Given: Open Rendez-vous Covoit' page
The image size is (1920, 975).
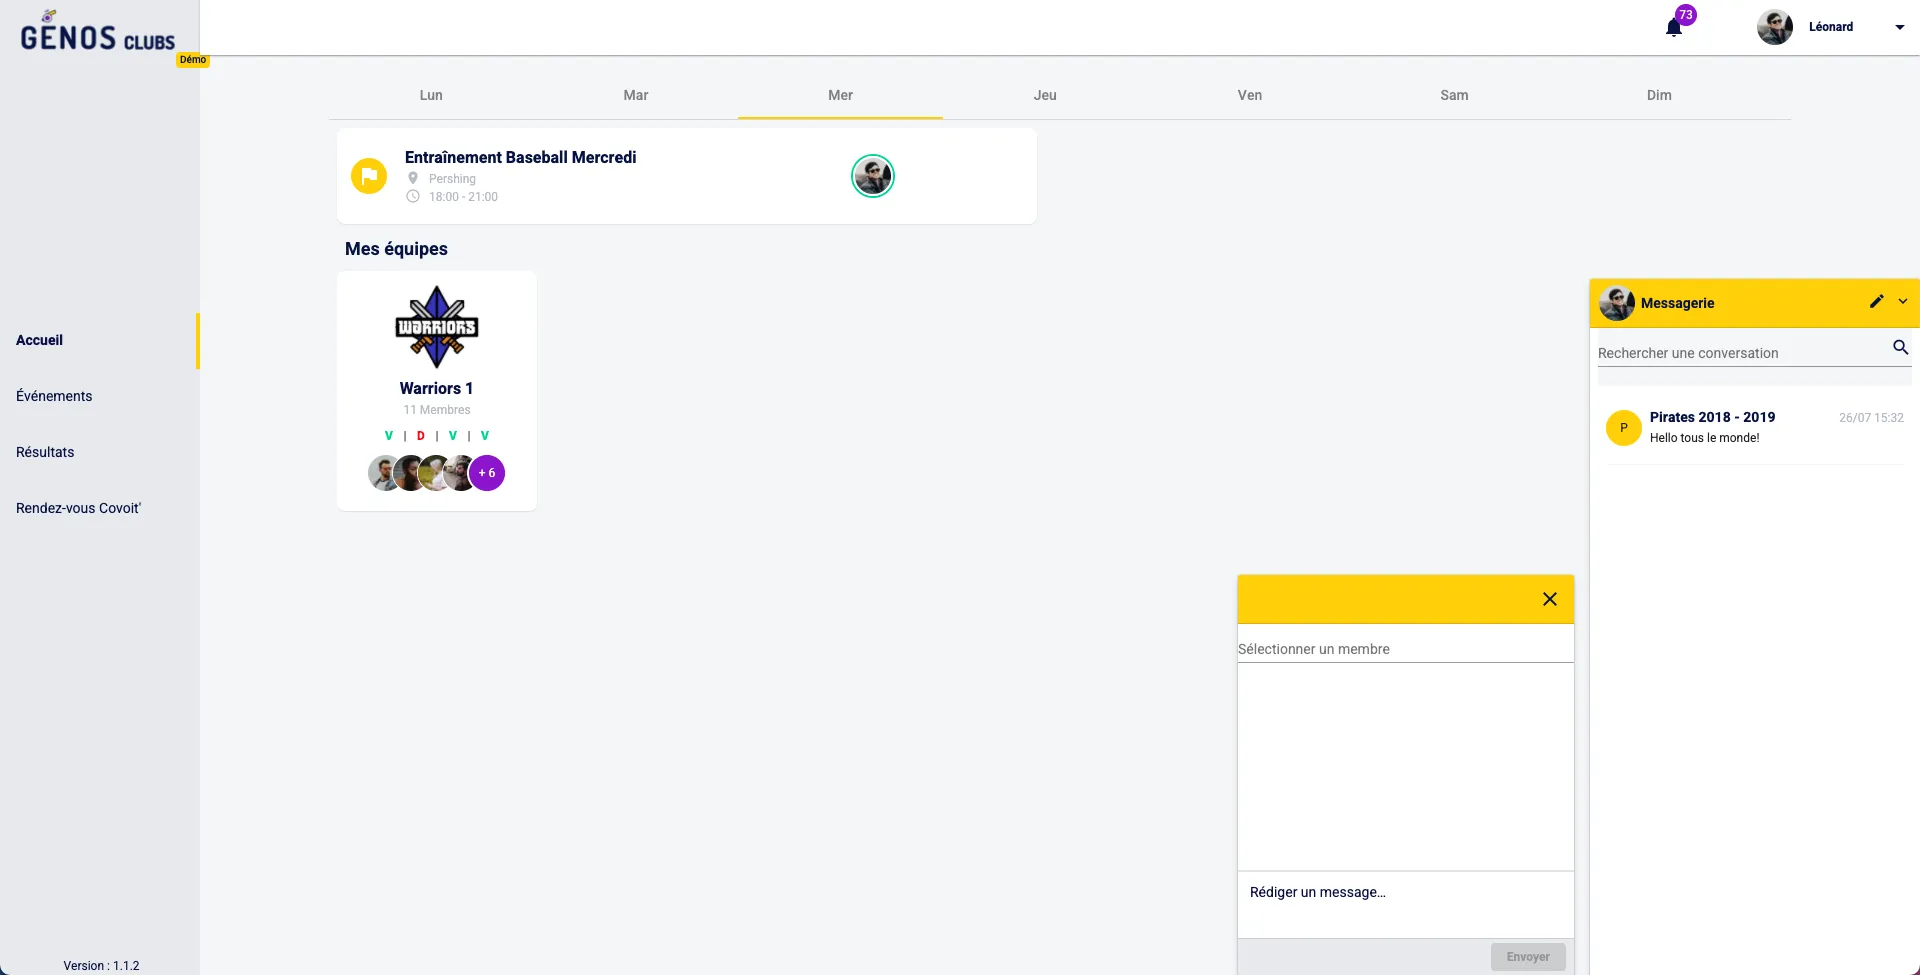Looking at the screenshot, I should 78,508.
